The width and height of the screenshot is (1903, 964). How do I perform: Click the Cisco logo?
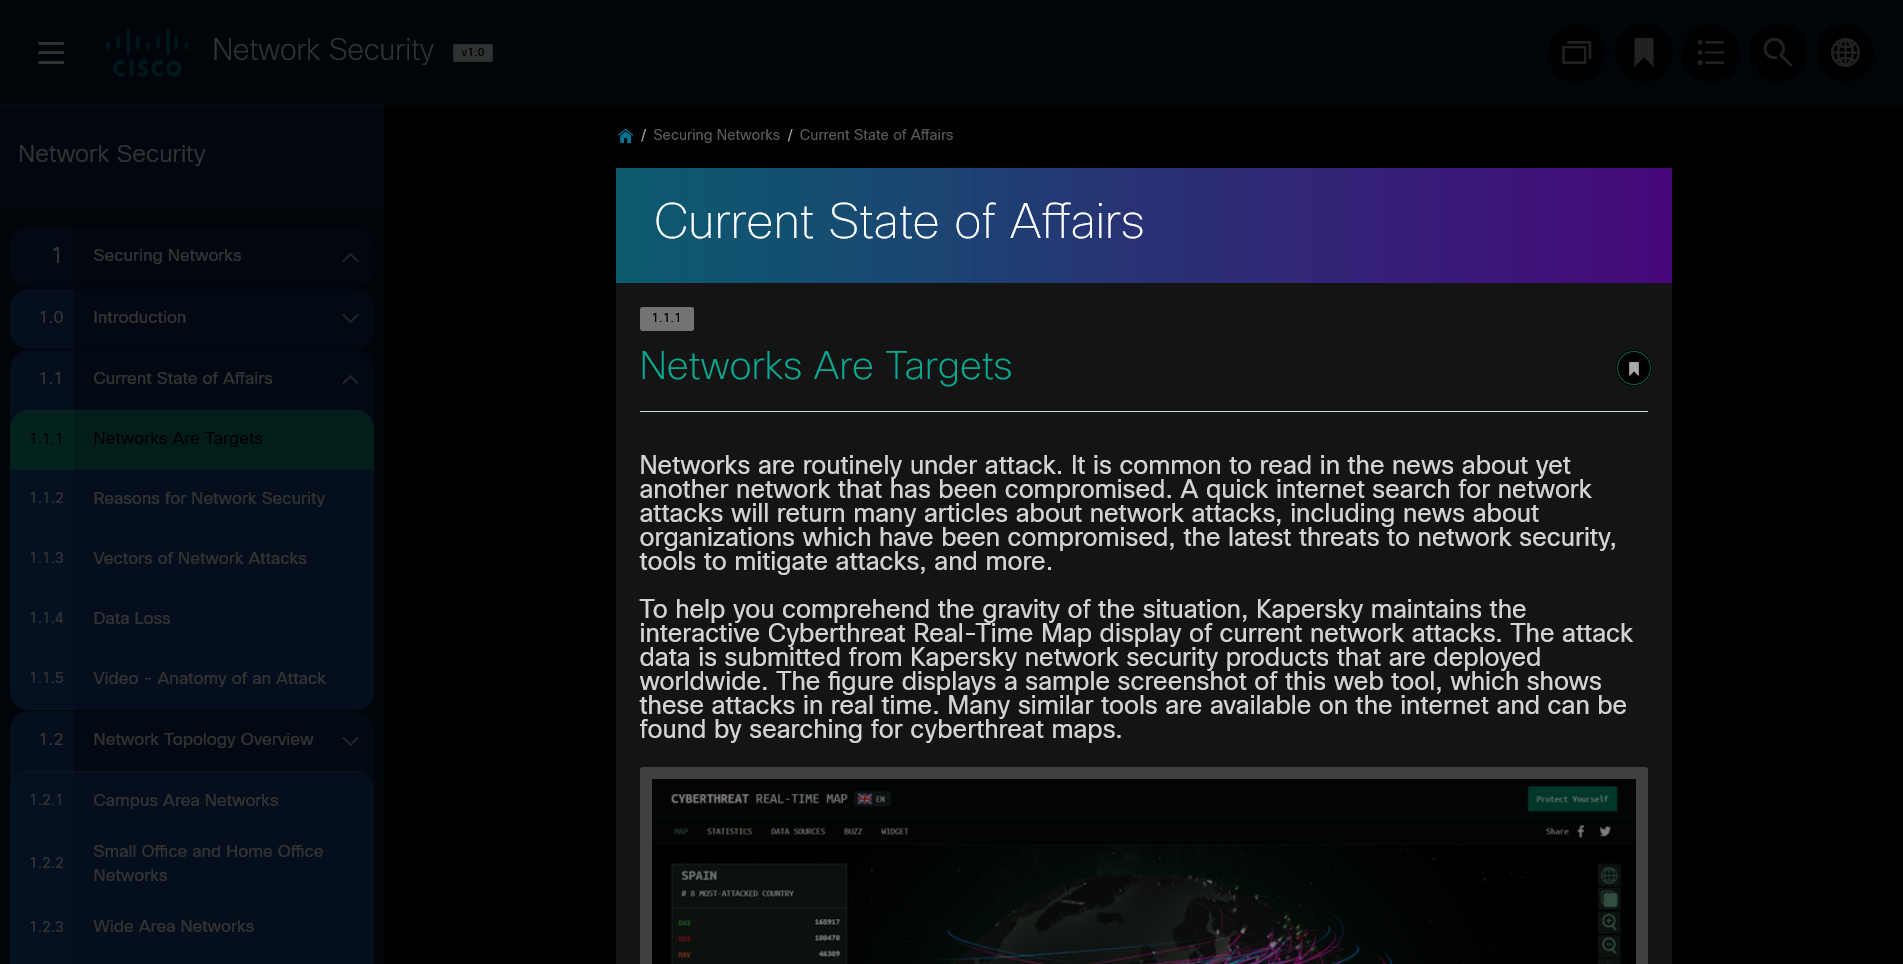[x=147, y=53]
